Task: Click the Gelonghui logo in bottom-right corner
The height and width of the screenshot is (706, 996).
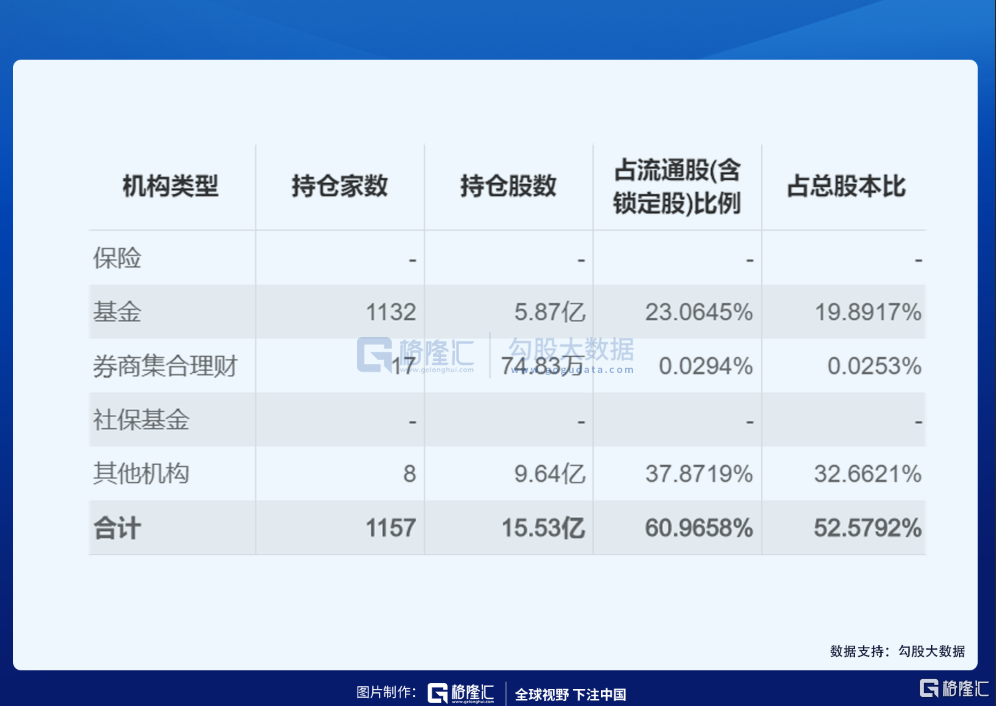Action: click(953, 688)
